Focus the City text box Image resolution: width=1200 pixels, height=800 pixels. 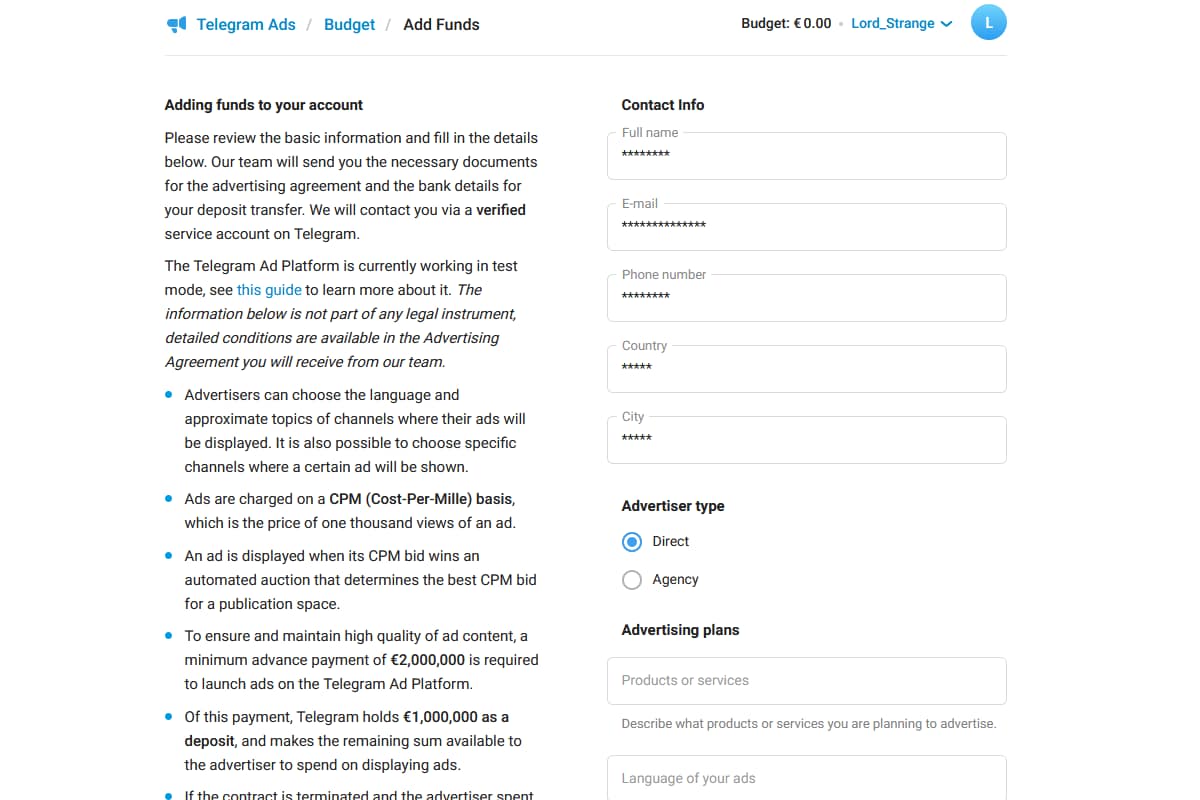pyautogui.click(x=806, y=440)
